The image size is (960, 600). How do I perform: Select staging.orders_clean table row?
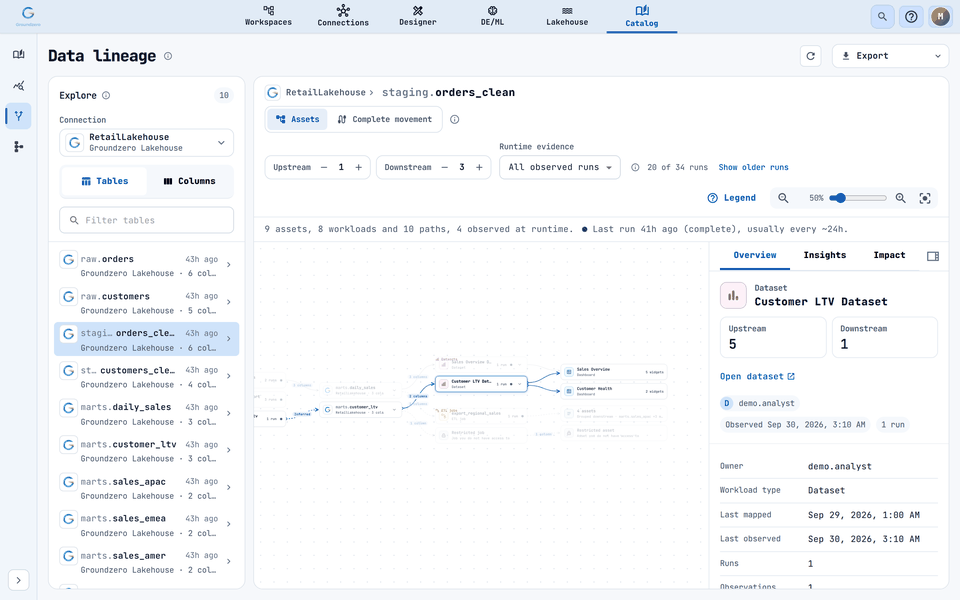pyautogui.click(x=146, y=339)
